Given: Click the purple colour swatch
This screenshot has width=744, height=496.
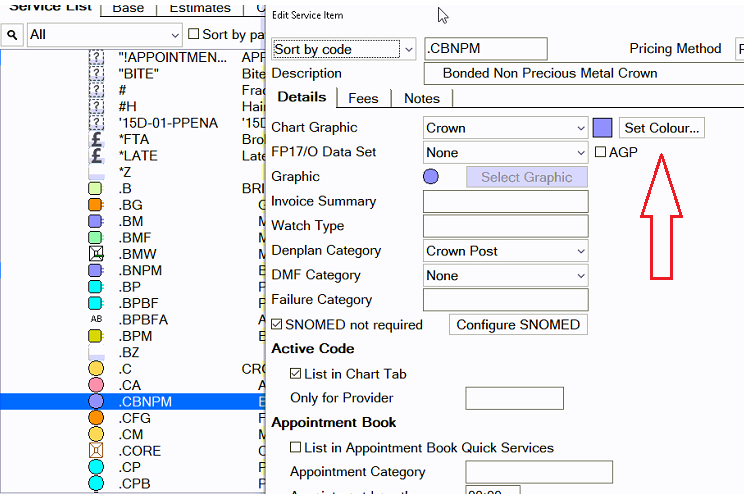Looking at the screenshot, I should coord(603,128).
